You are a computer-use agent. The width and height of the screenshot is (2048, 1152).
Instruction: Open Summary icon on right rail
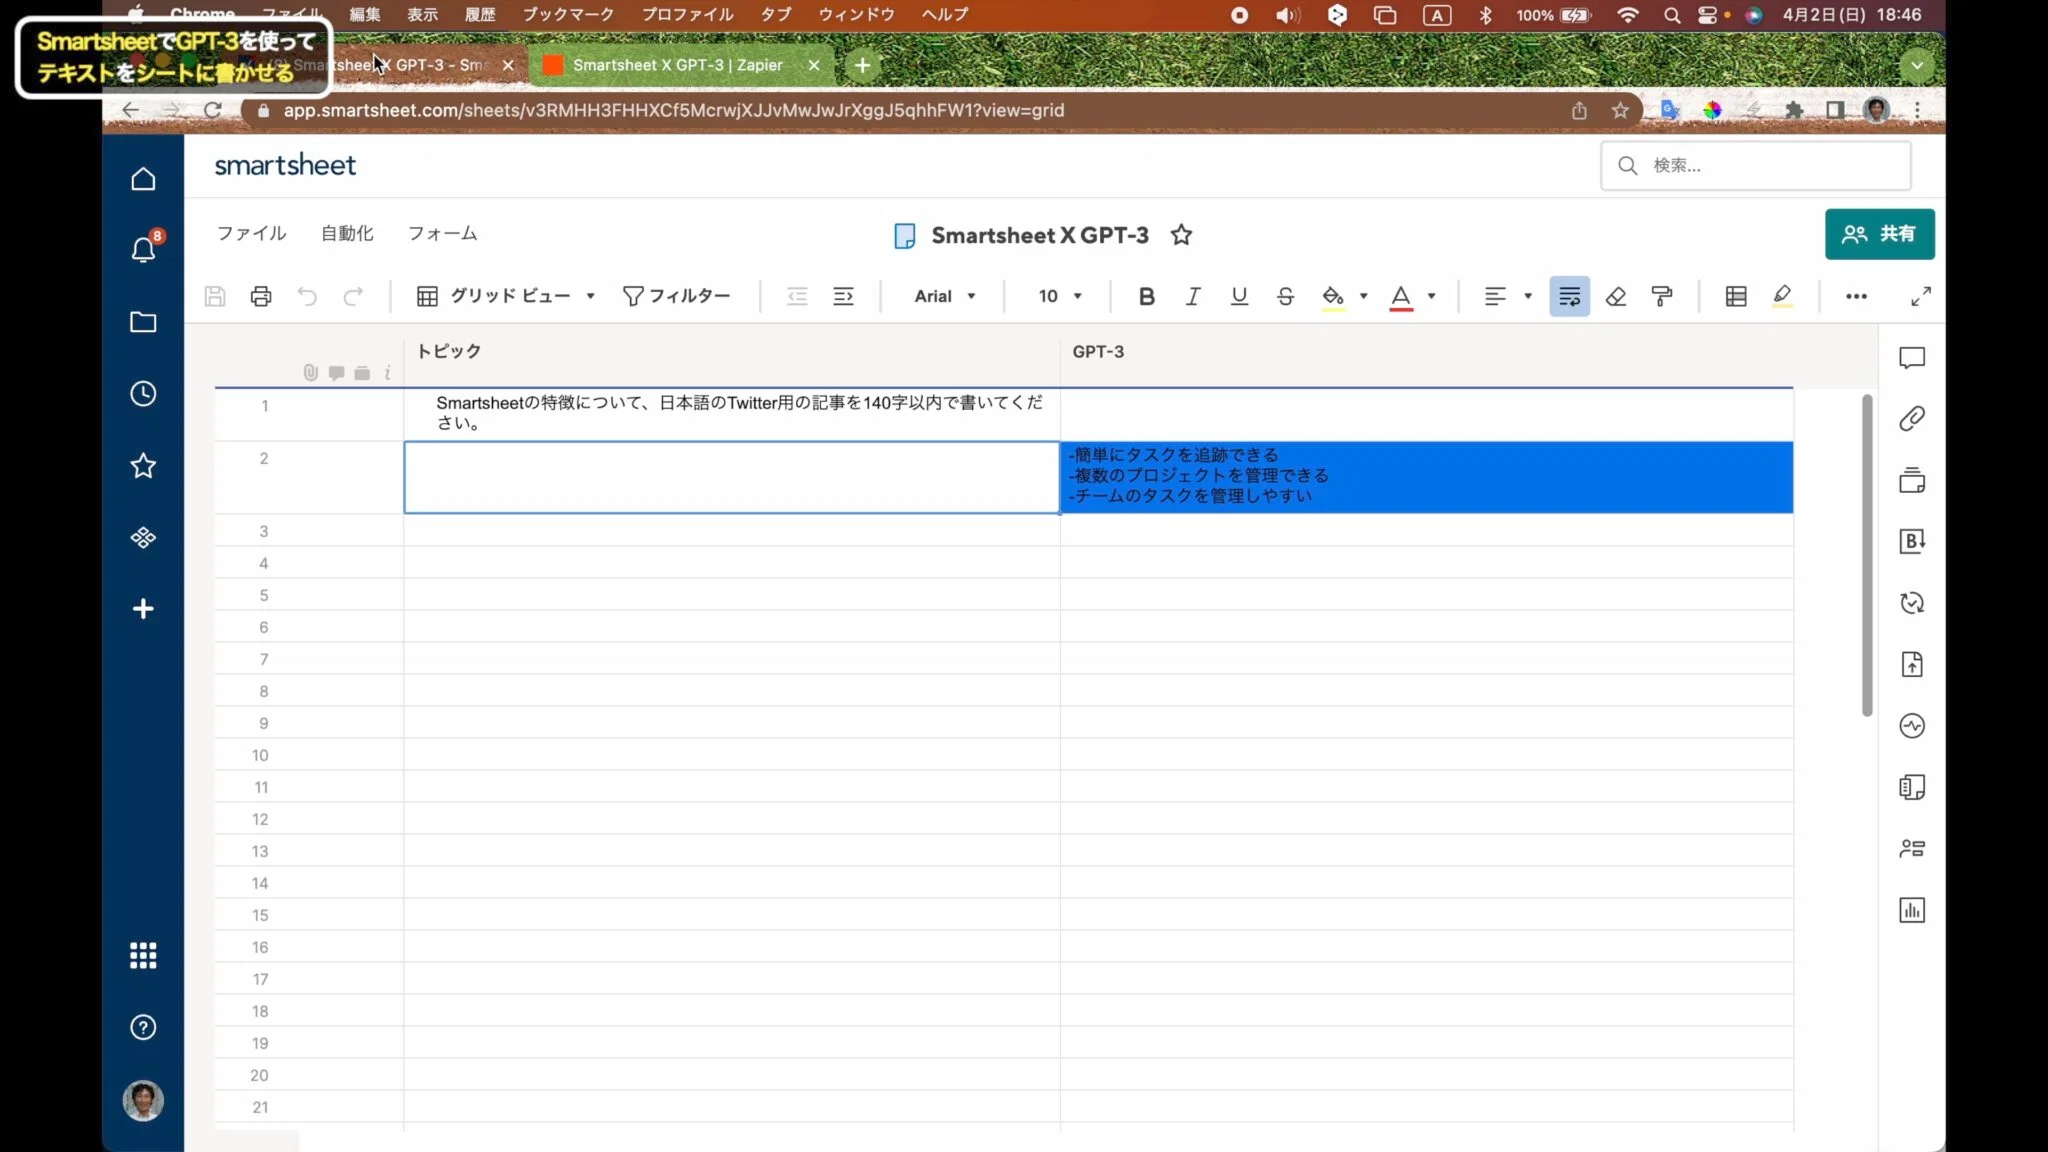pyautogui.click(x=1912, y=787)
